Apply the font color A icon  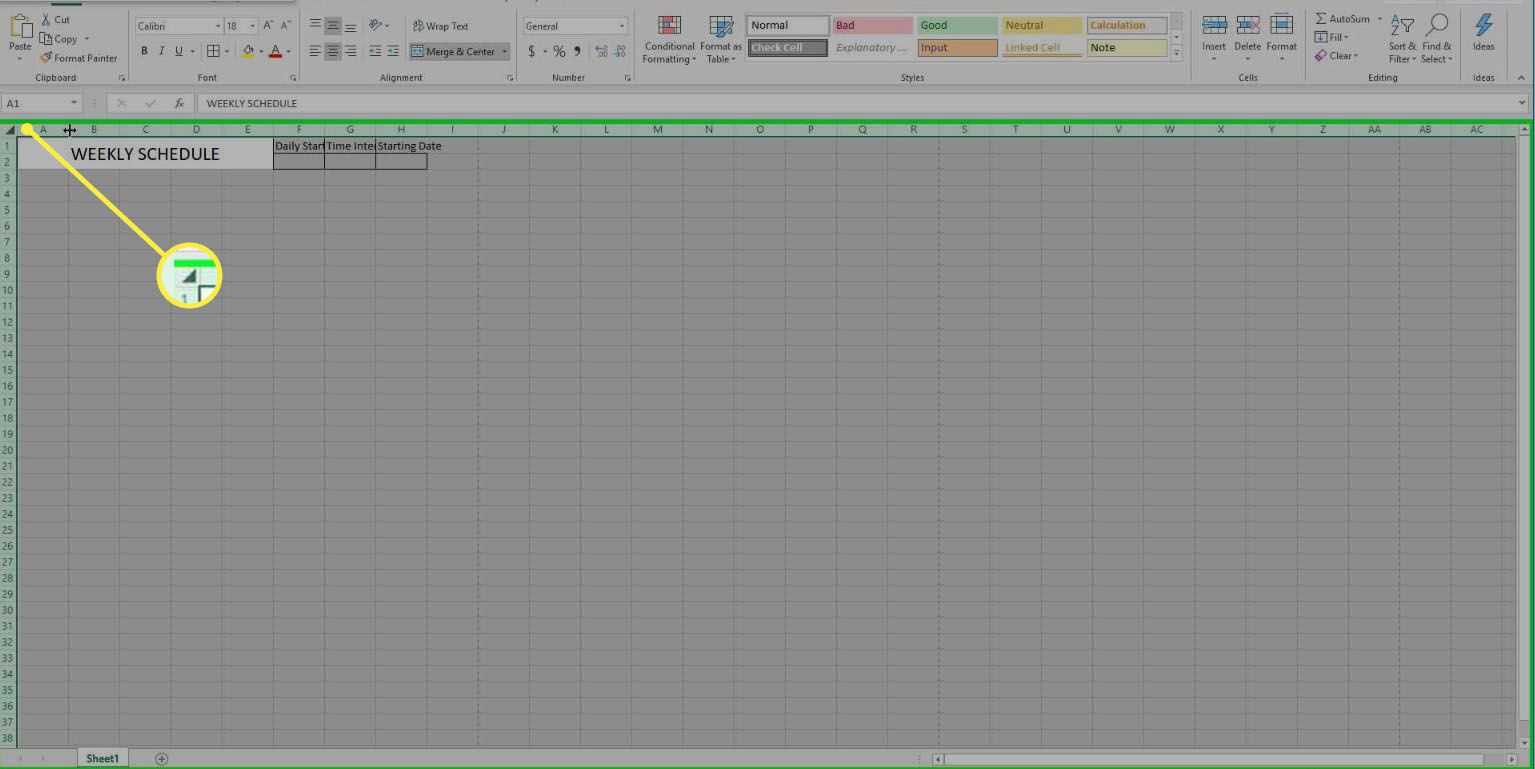[x=276, y=51]
